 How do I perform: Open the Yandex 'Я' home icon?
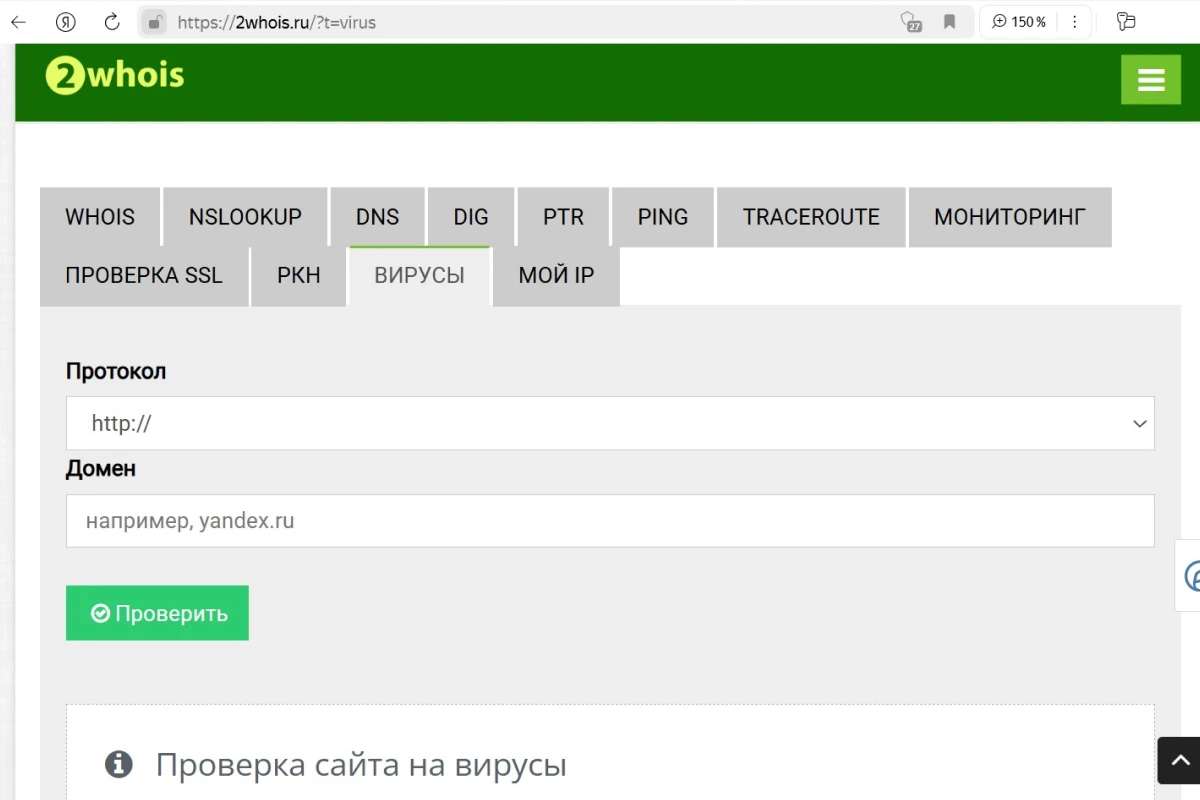coord(66,22)
